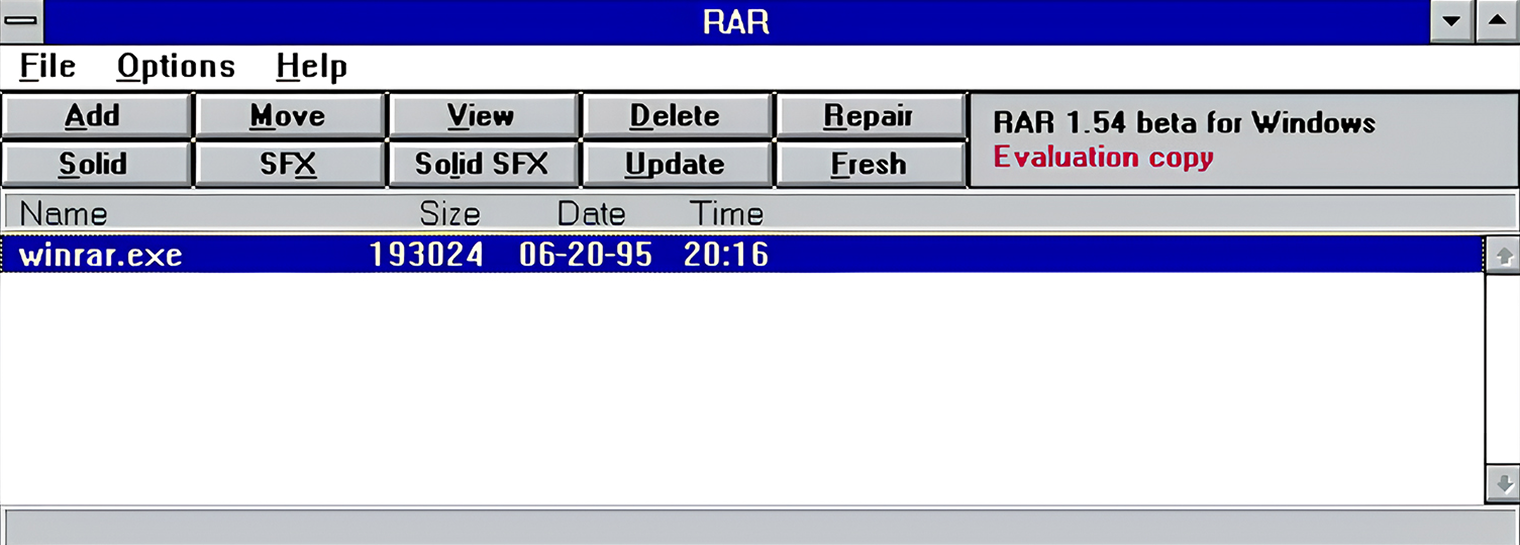Minimize the RAR window
This screenshot has height=545, width=1520.
(x=1453, y=21)
